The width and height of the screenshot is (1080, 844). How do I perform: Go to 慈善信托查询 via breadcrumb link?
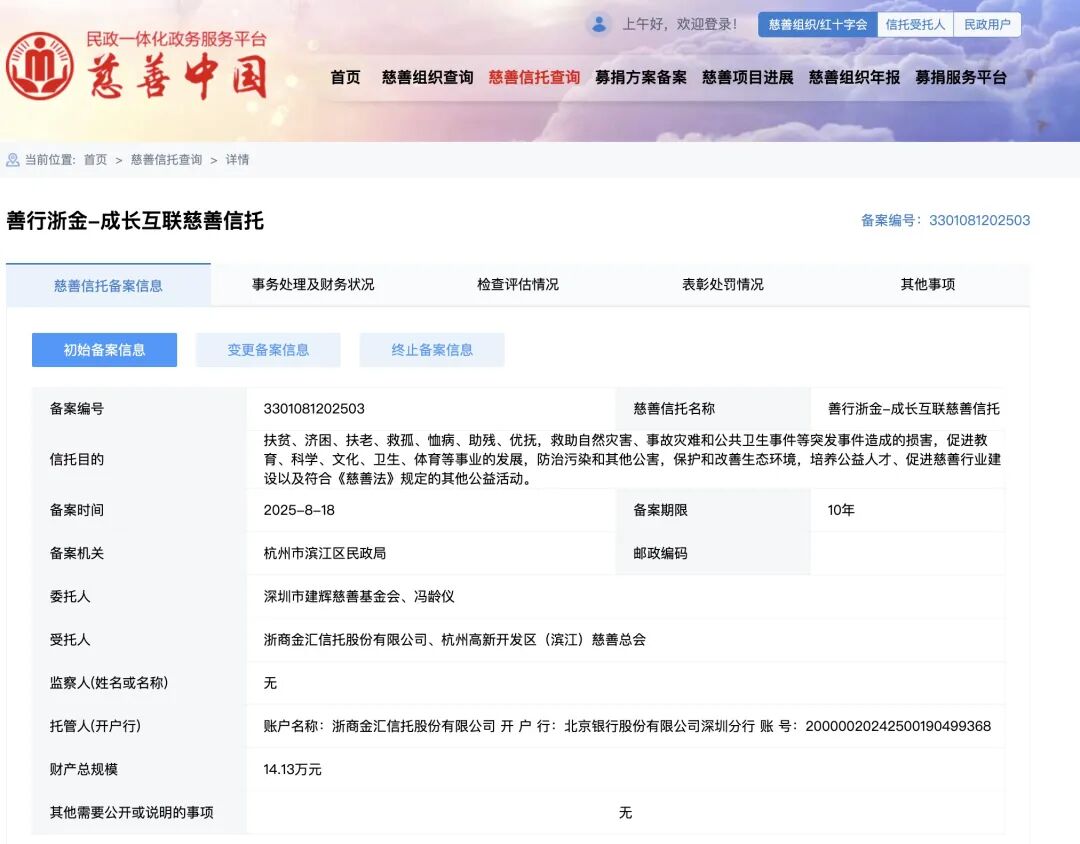[x=166, y=160]
